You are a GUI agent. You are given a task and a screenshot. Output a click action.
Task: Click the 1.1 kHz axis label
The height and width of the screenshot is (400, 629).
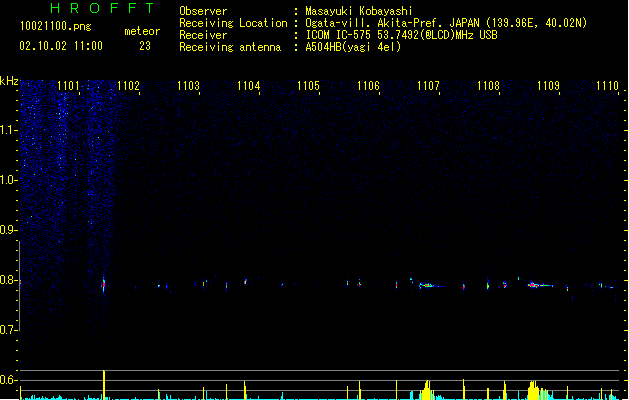pos(9,130)
